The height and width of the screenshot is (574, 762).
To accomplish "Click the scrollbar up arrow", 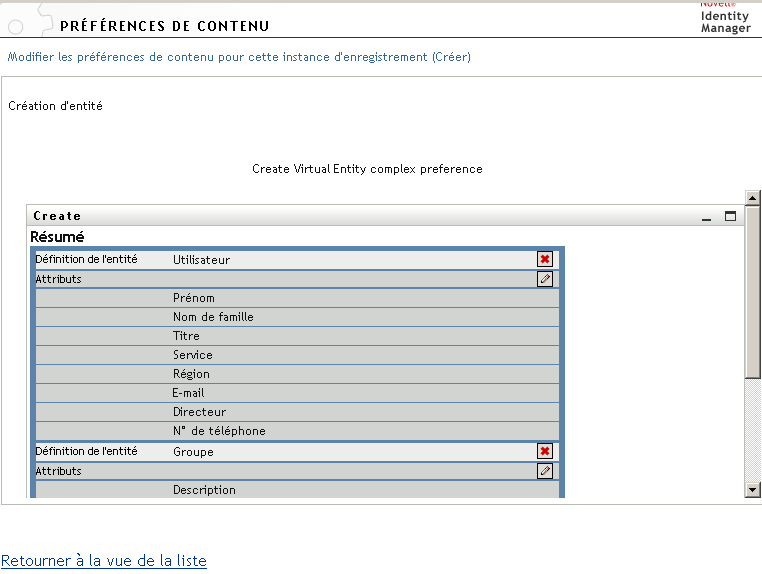I will coord(752,198).
